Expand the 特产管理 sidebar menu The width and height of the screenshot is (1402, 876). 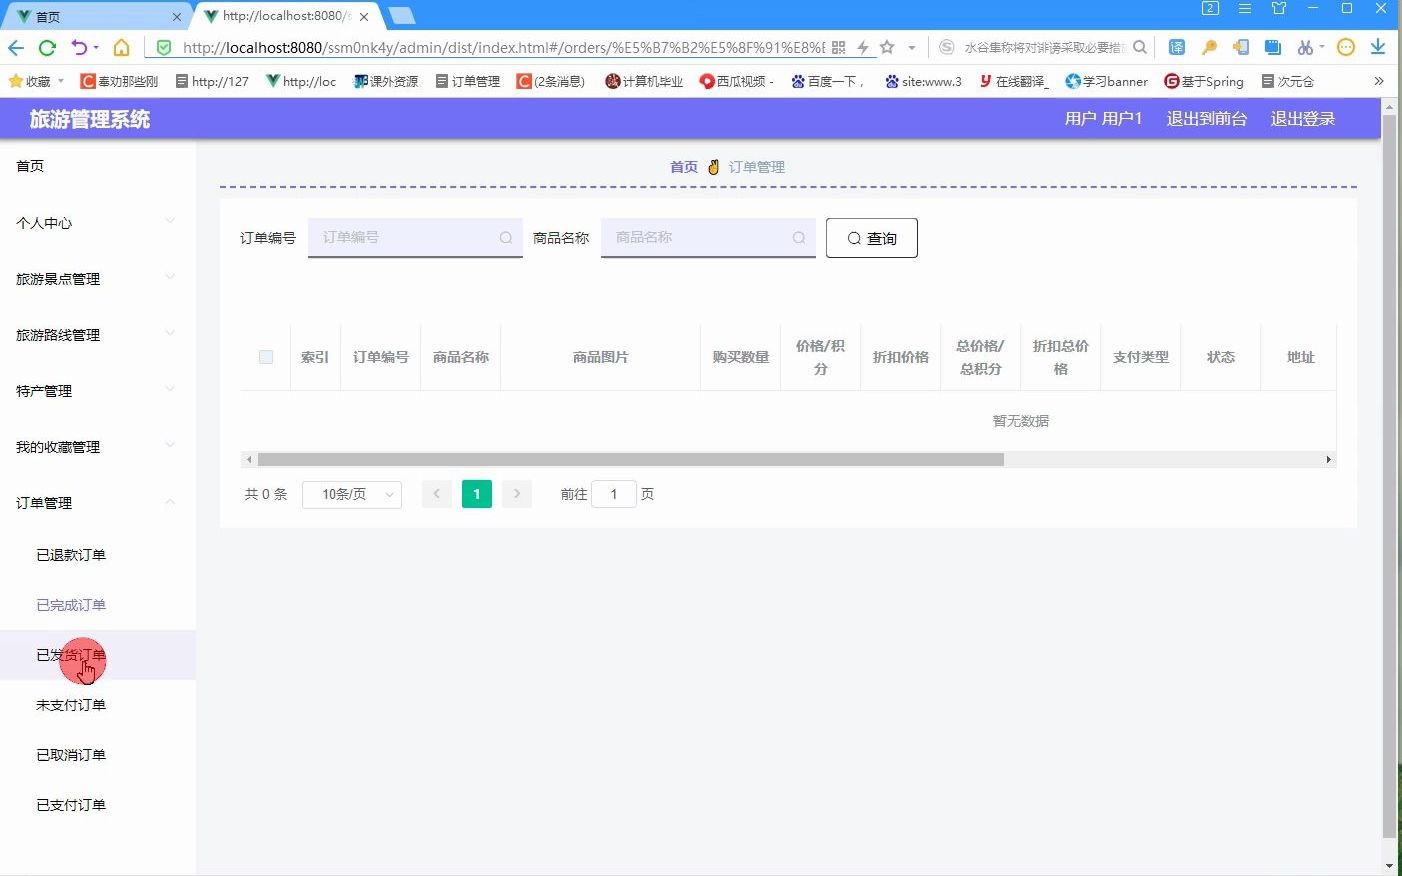click(98, 391)
